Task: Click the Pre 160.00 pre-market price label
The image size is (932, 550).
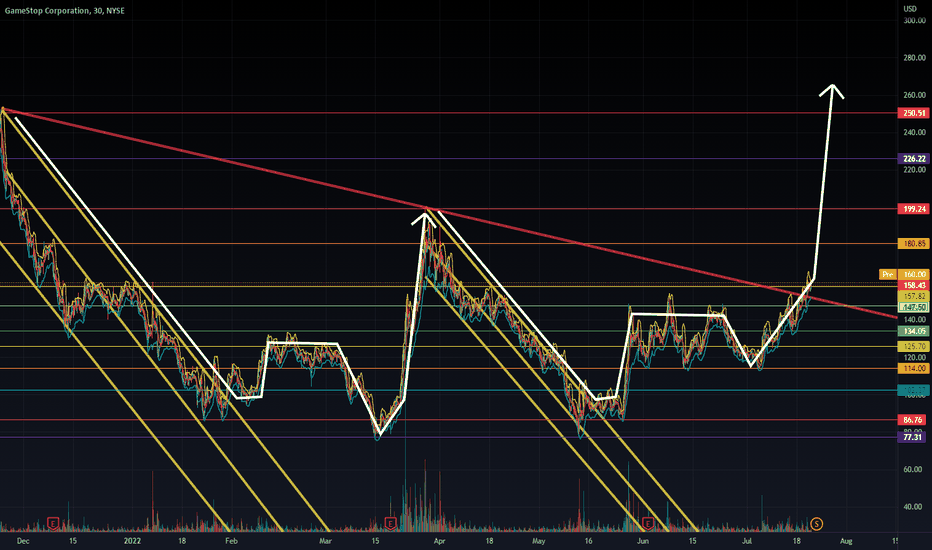Action: pos(903,275)
